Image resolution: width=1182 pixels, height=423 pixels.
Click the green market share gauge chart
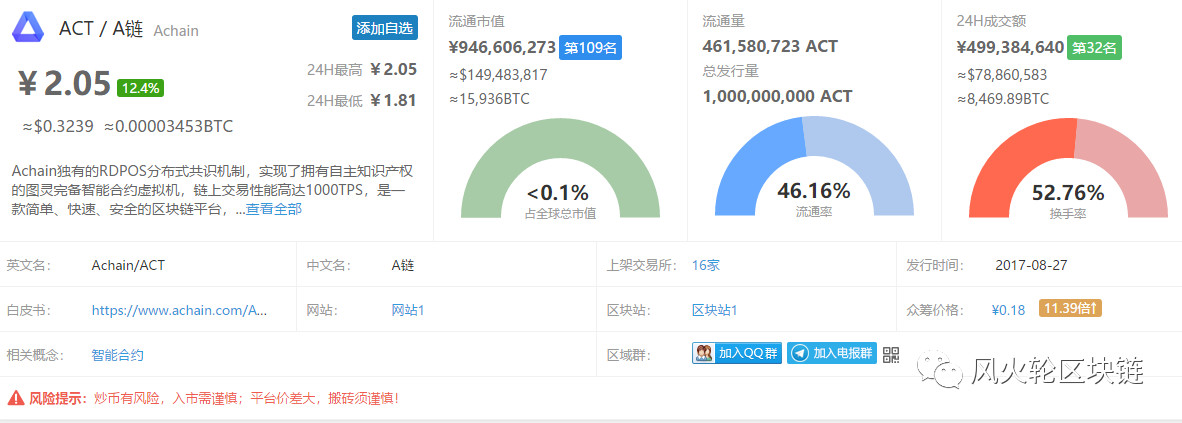click(x=560, y=170)
